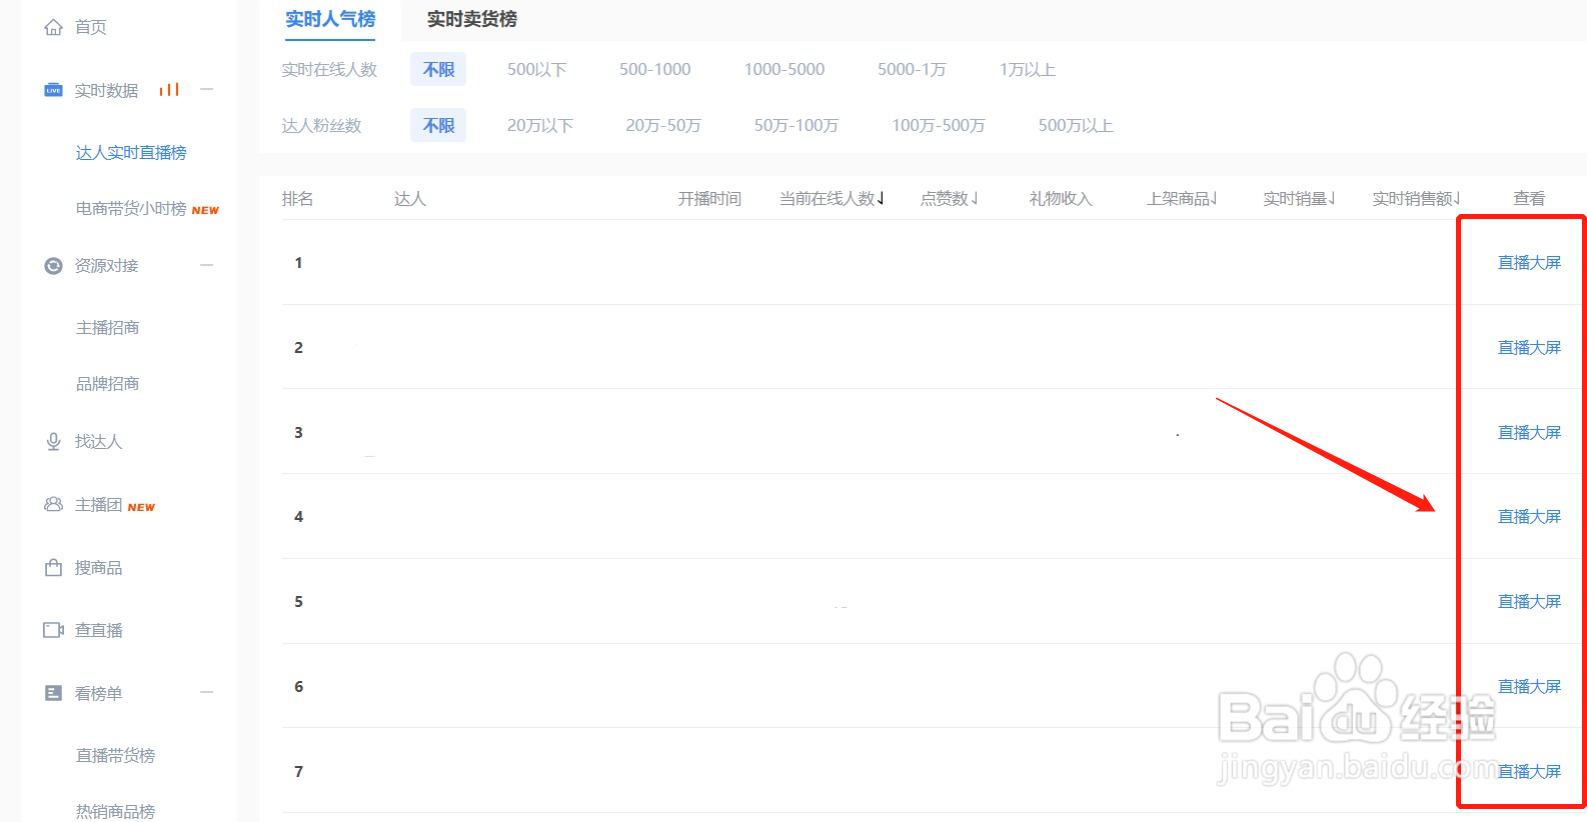Click the 资源对接 circular icon
This screenshot has width=1587, height=822.
point(53,266)
